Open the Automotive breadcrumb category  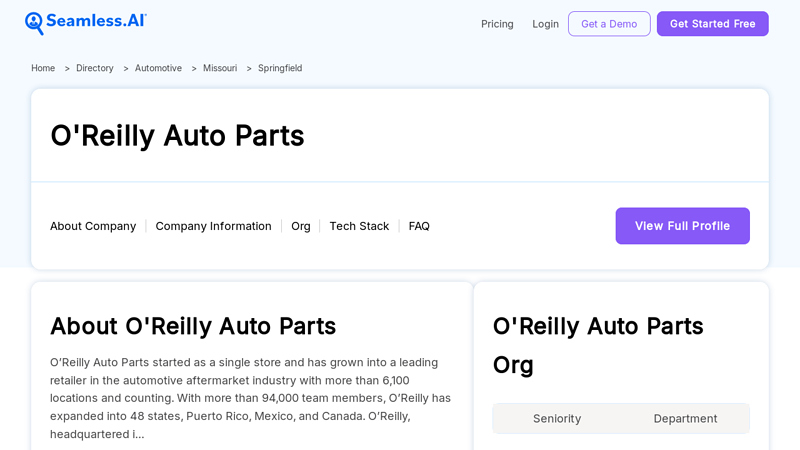pos(158,68)
